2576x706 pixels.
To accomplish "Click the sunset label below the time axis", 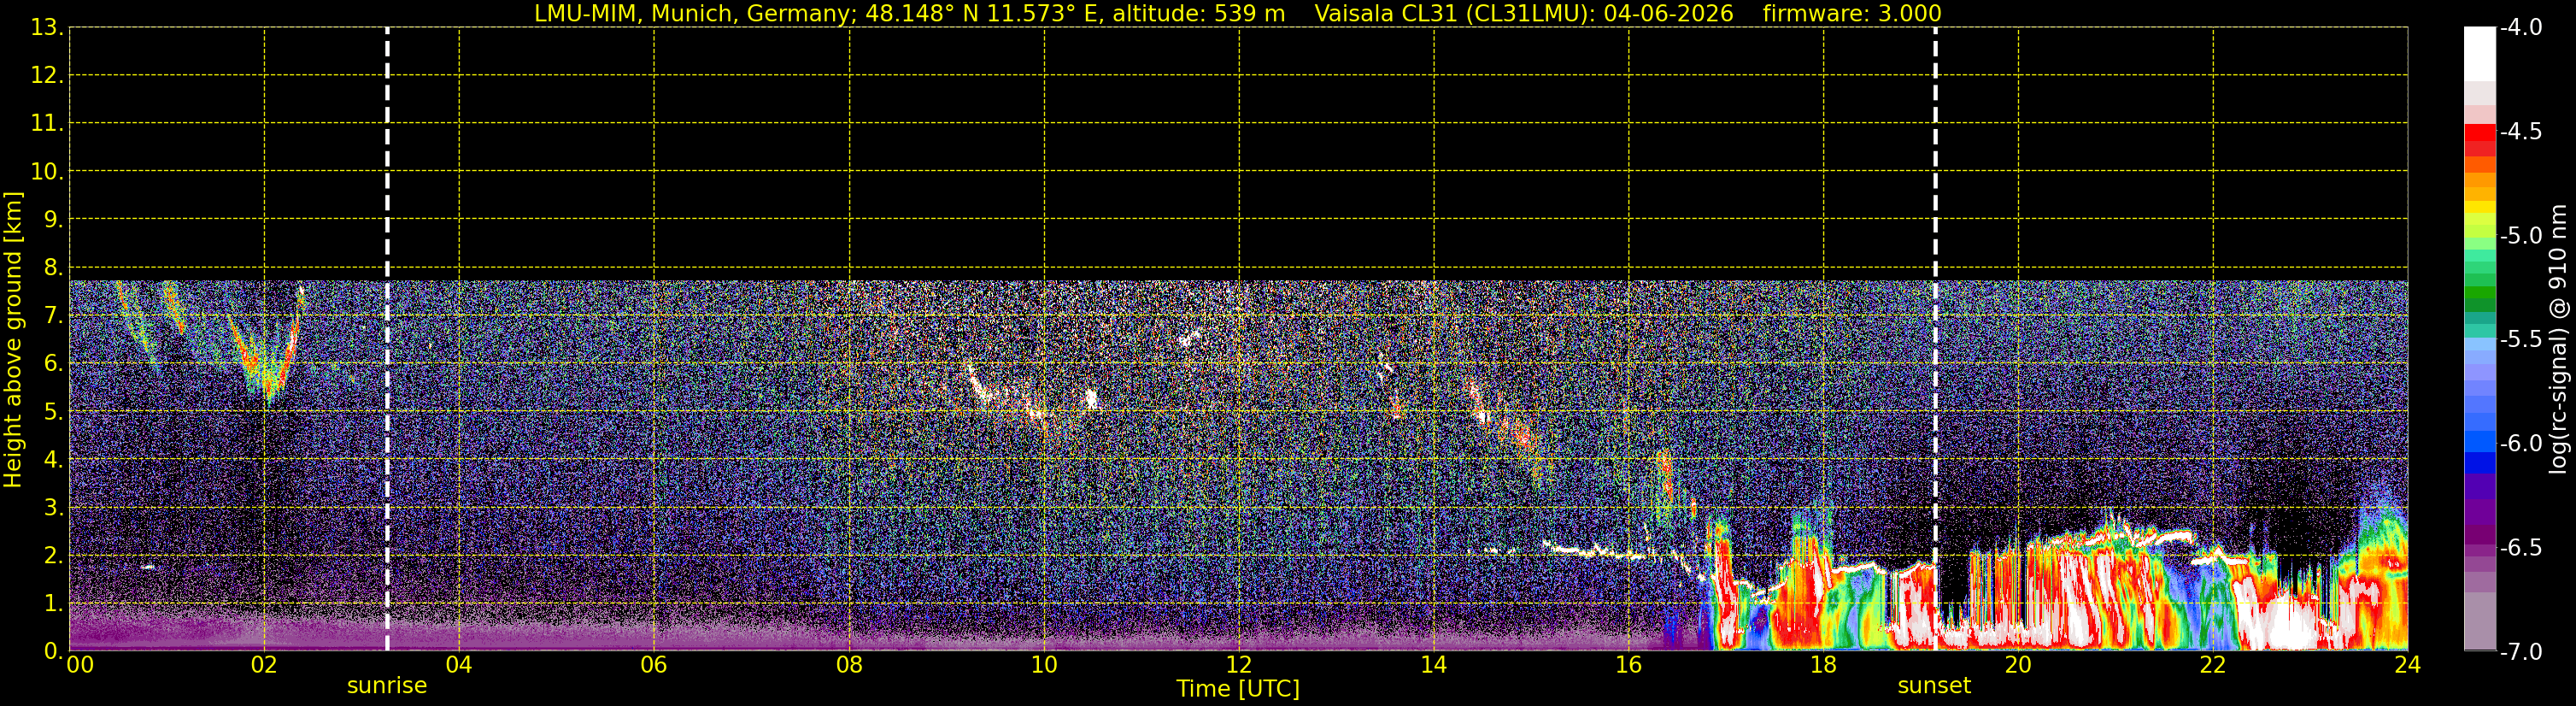I will tap(1934, 686).
